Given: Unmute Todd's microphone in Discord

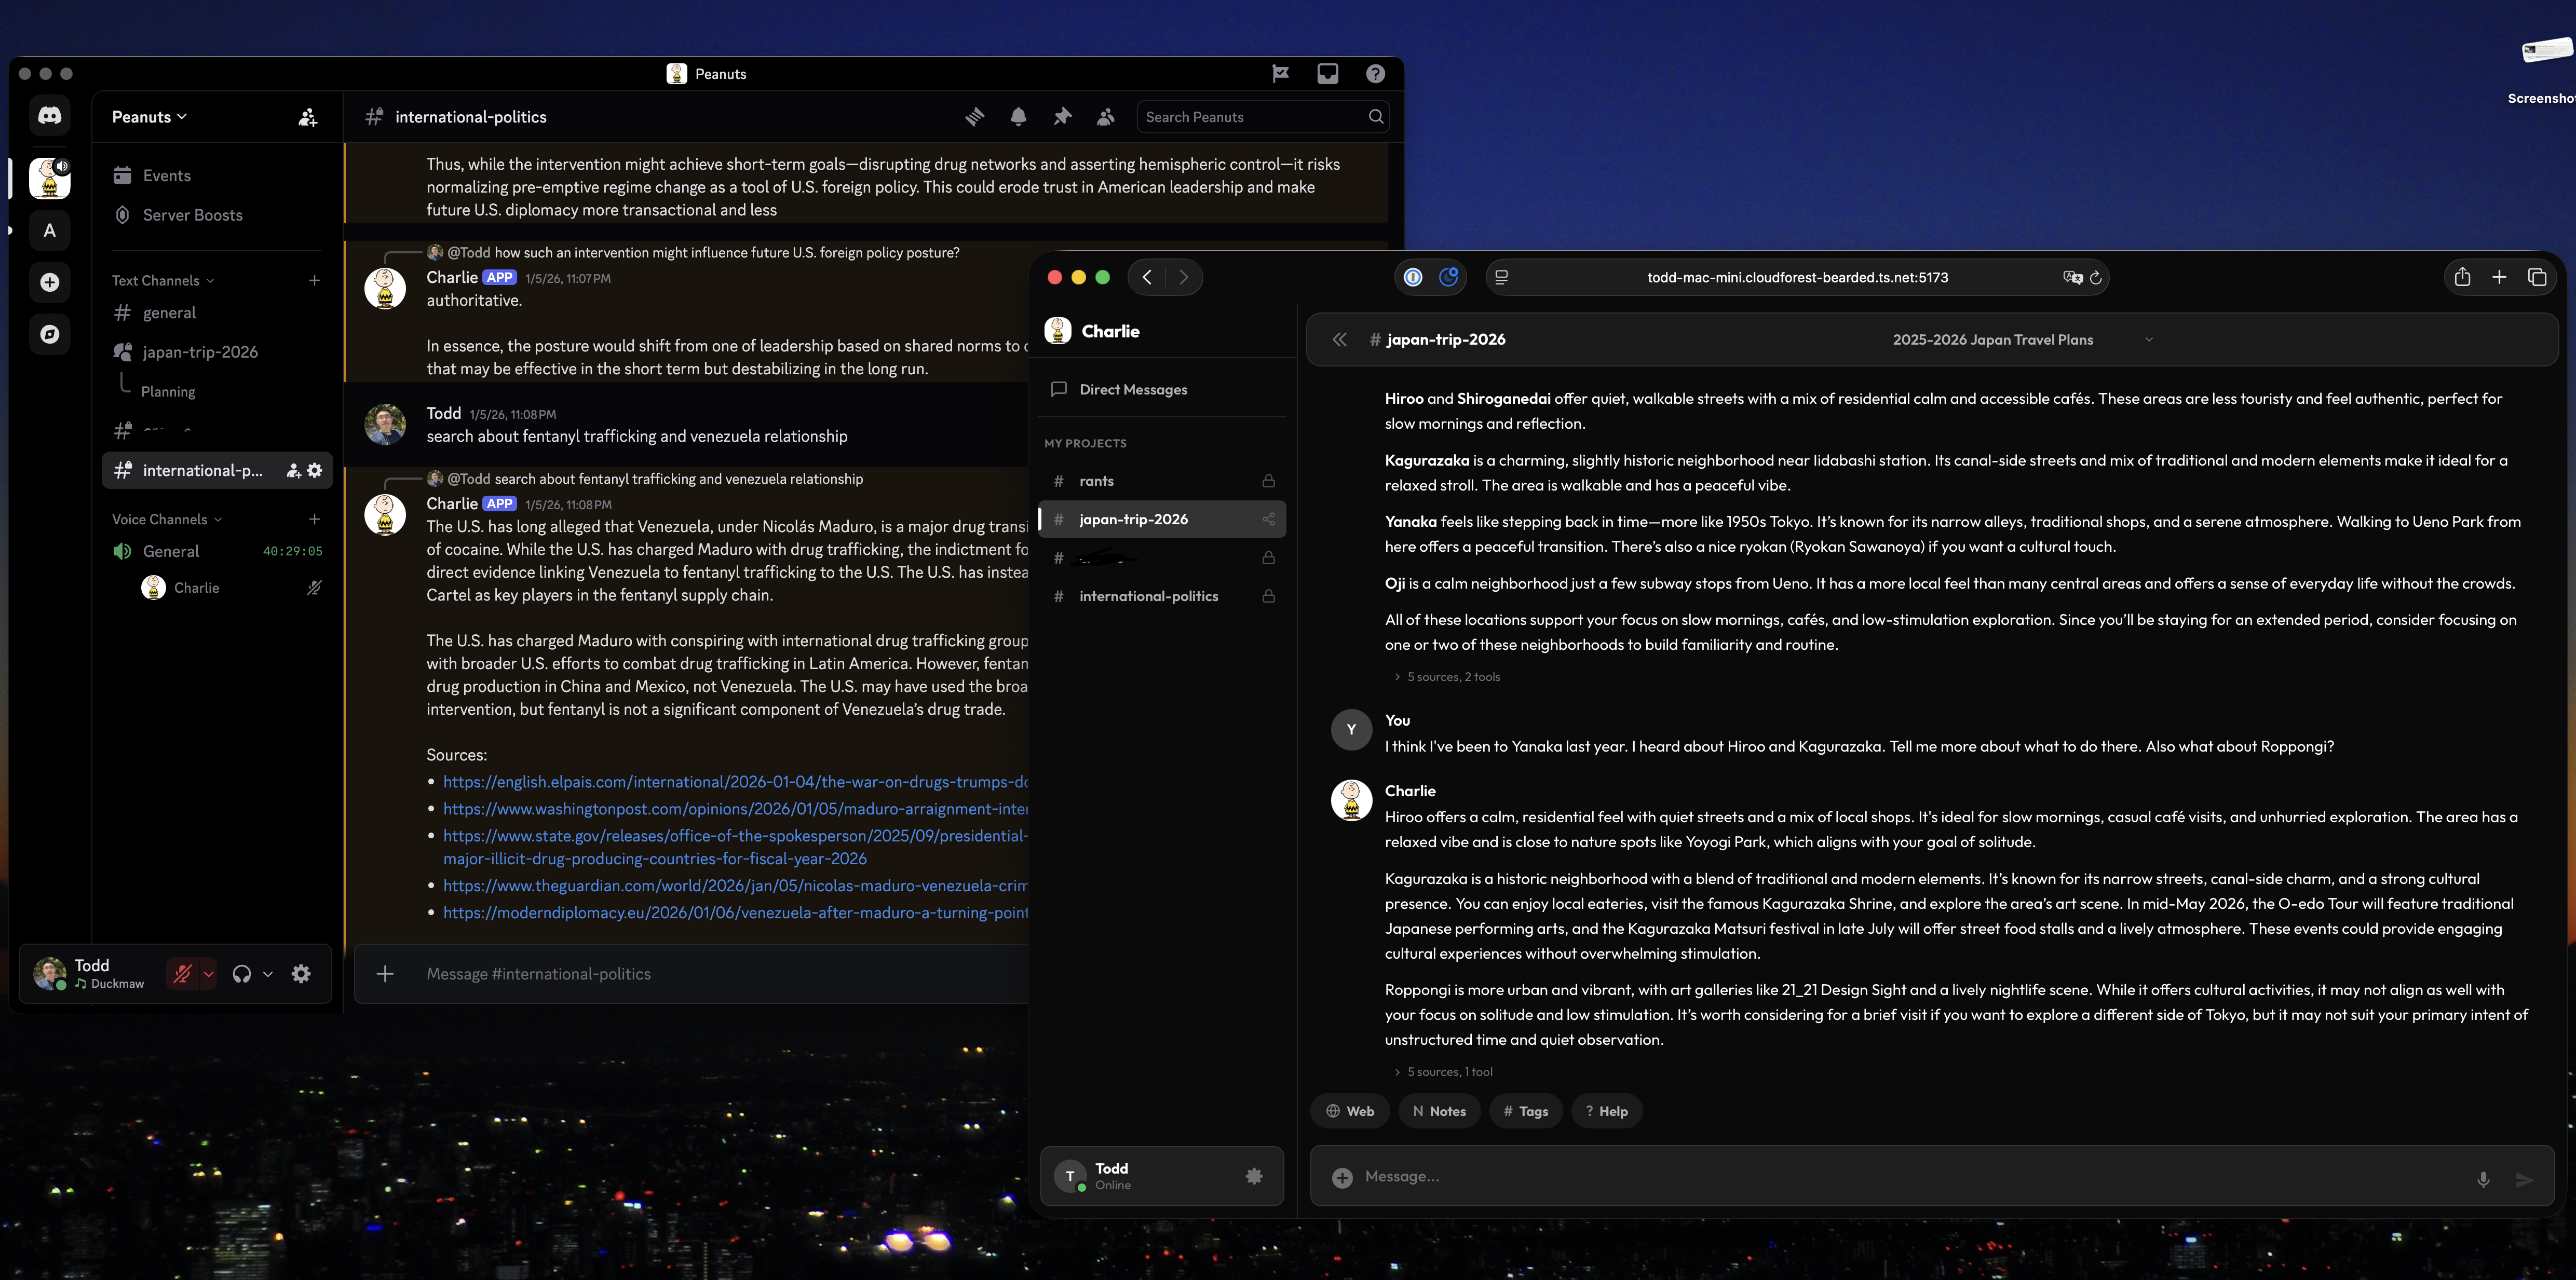Looking at the screenshot, I should point(182,973).
